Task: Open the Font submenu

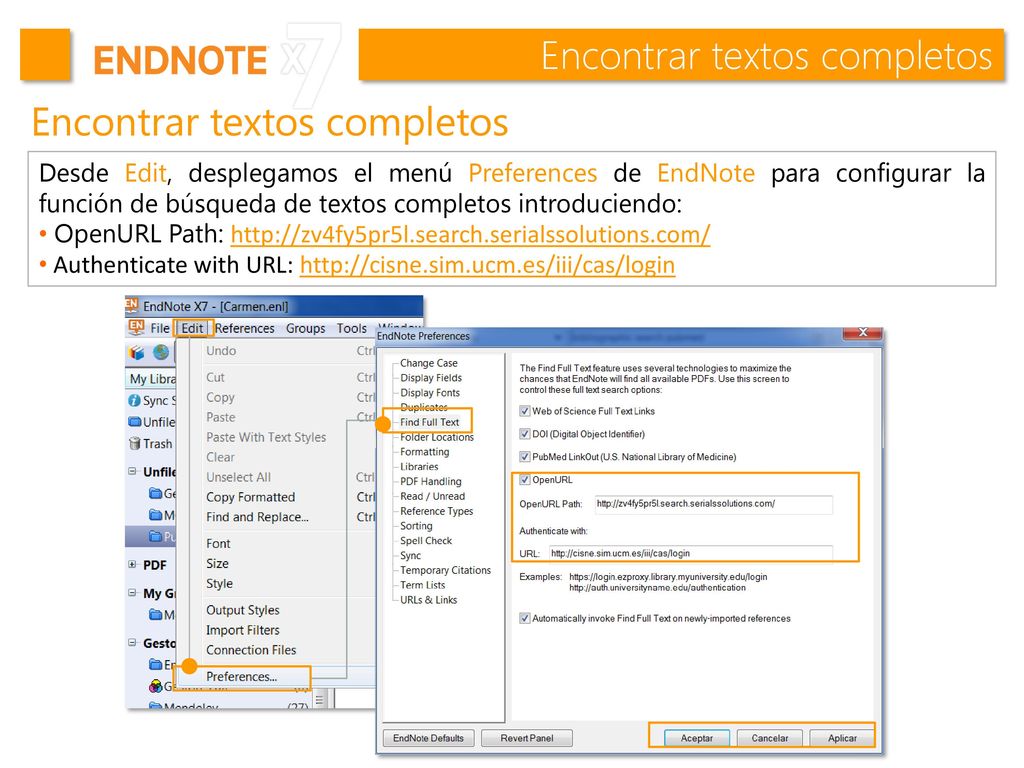Action: click(218, 544)
